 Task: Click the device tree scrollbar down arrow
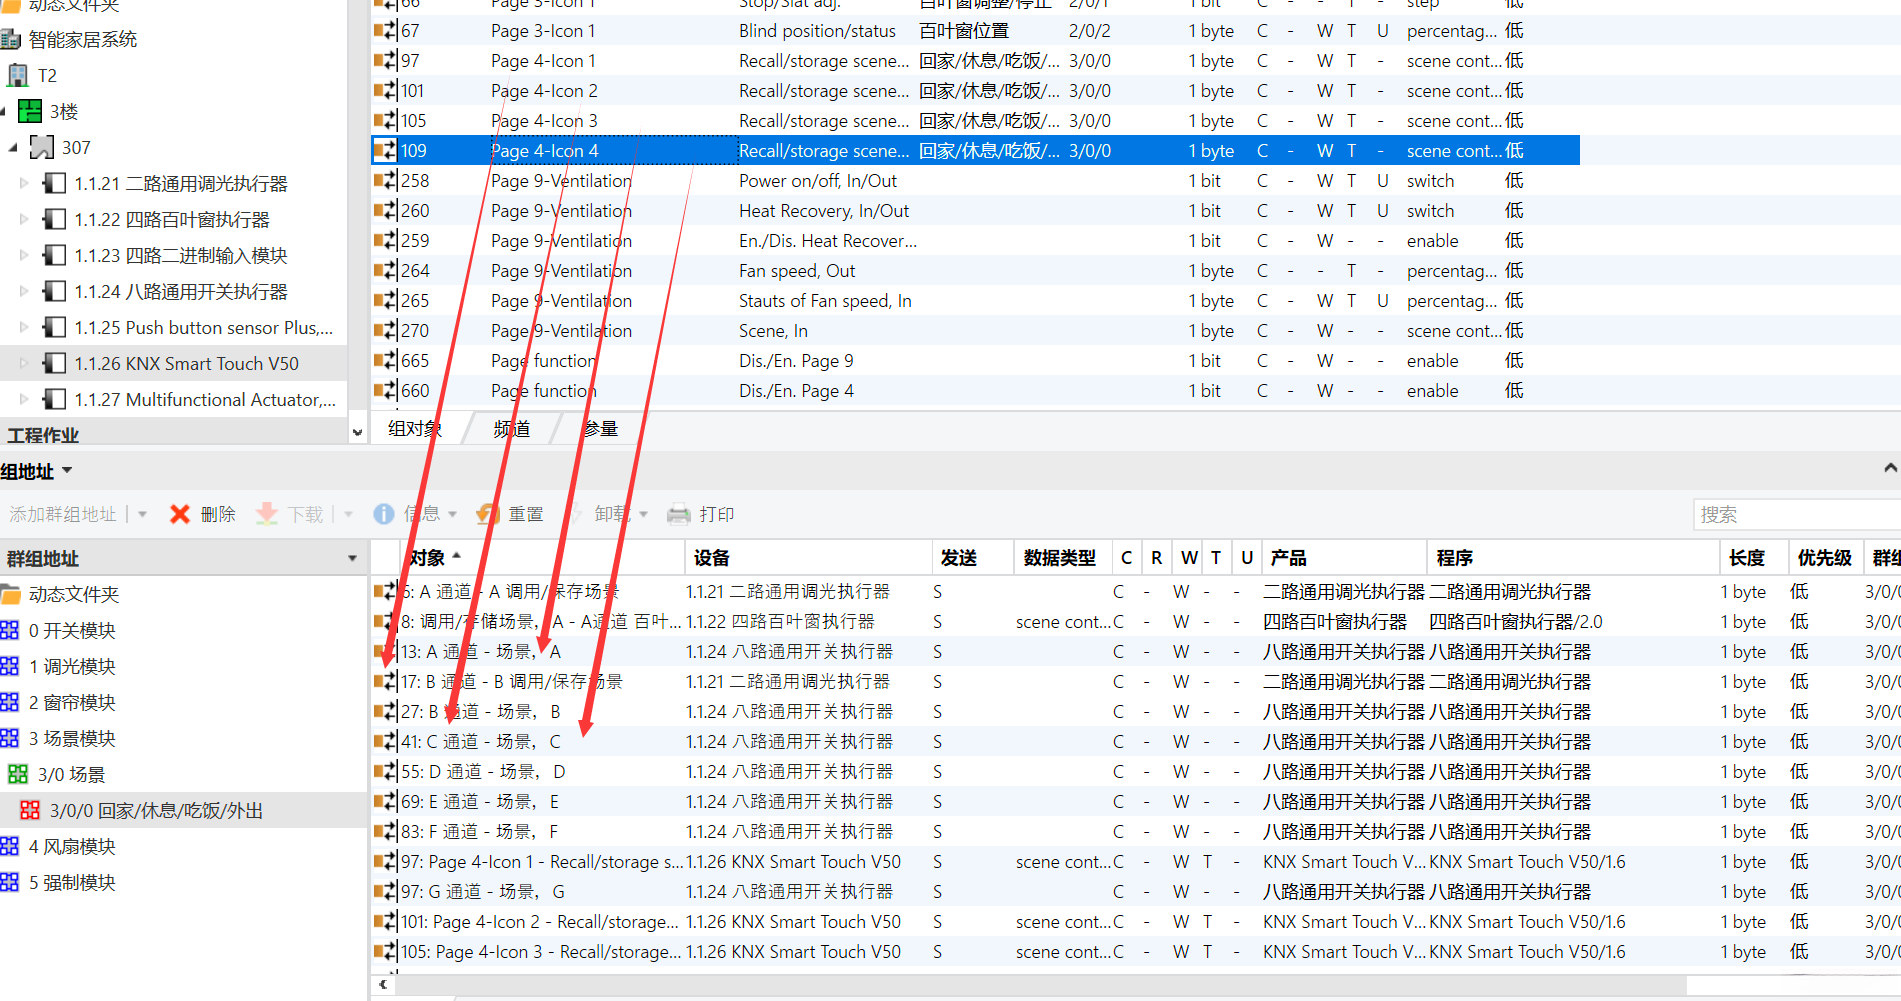(x=357, y=433)
